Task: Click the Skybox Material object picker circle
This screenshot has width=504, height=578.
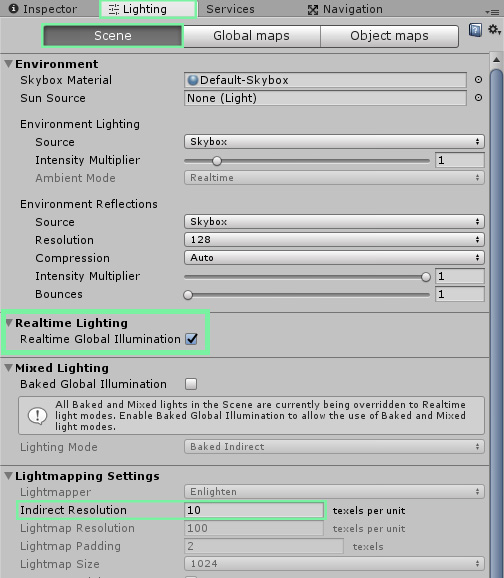Action: (x=478, y=80)
